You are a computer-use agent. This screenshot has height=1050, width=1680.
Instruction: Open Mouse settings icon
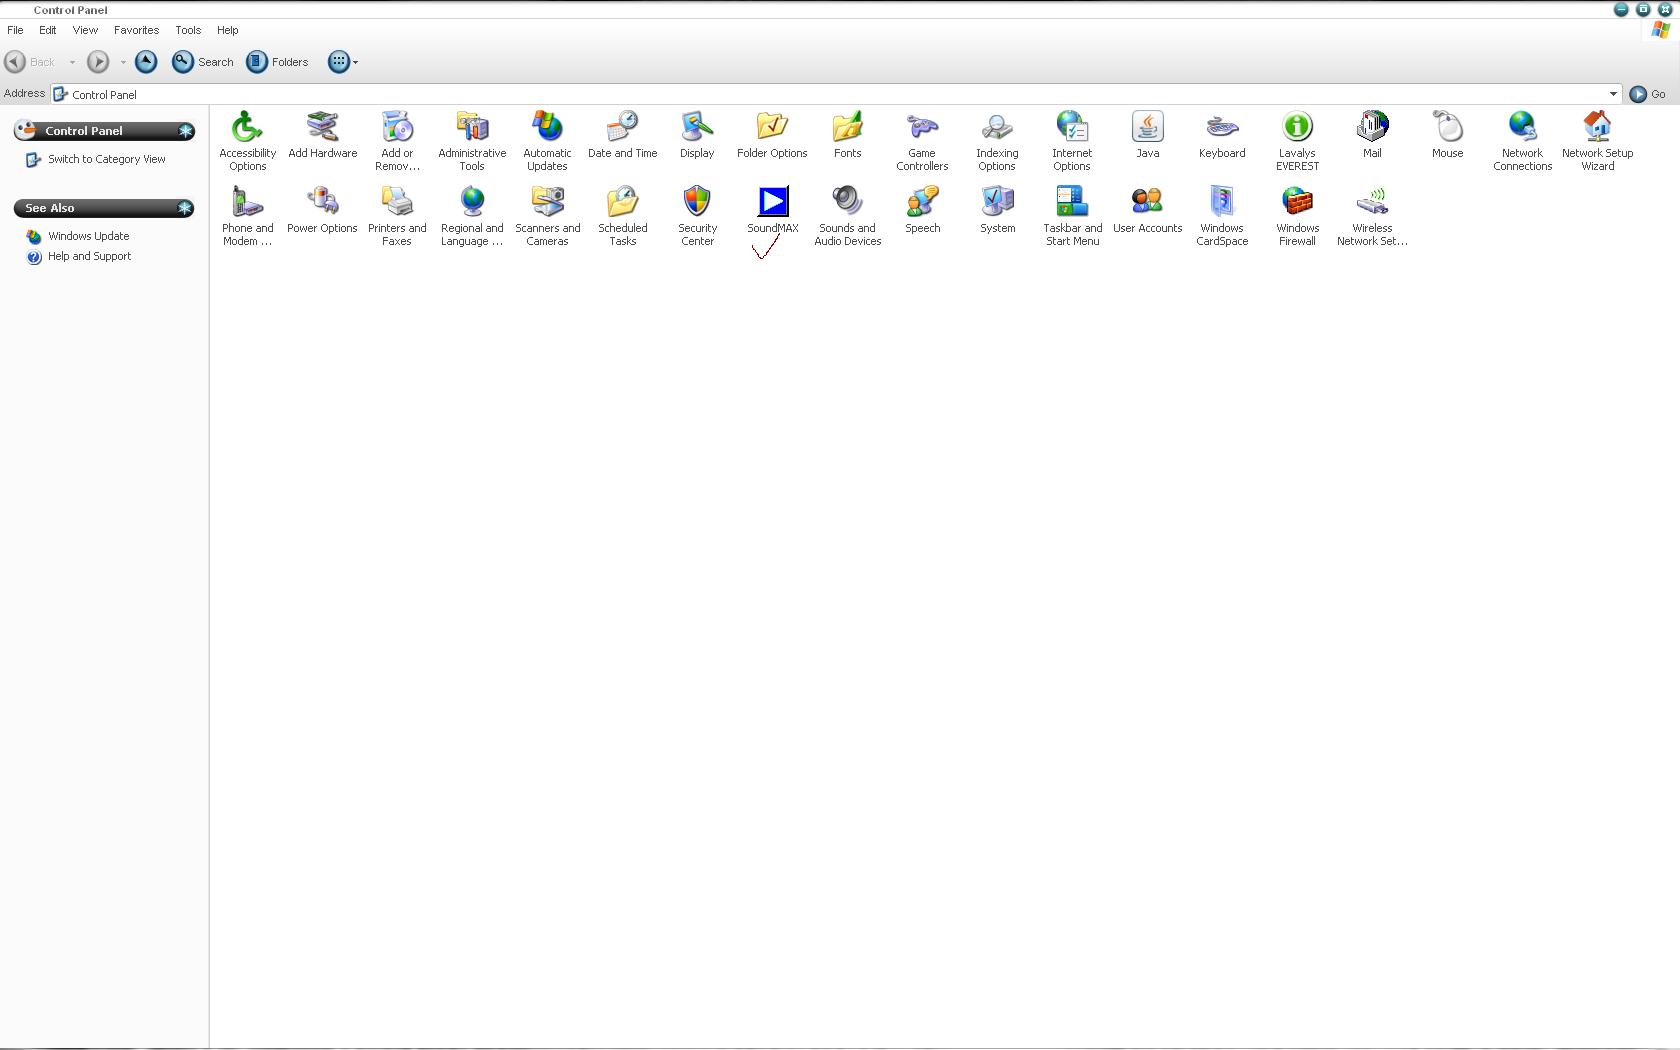tap(1447, 127)
